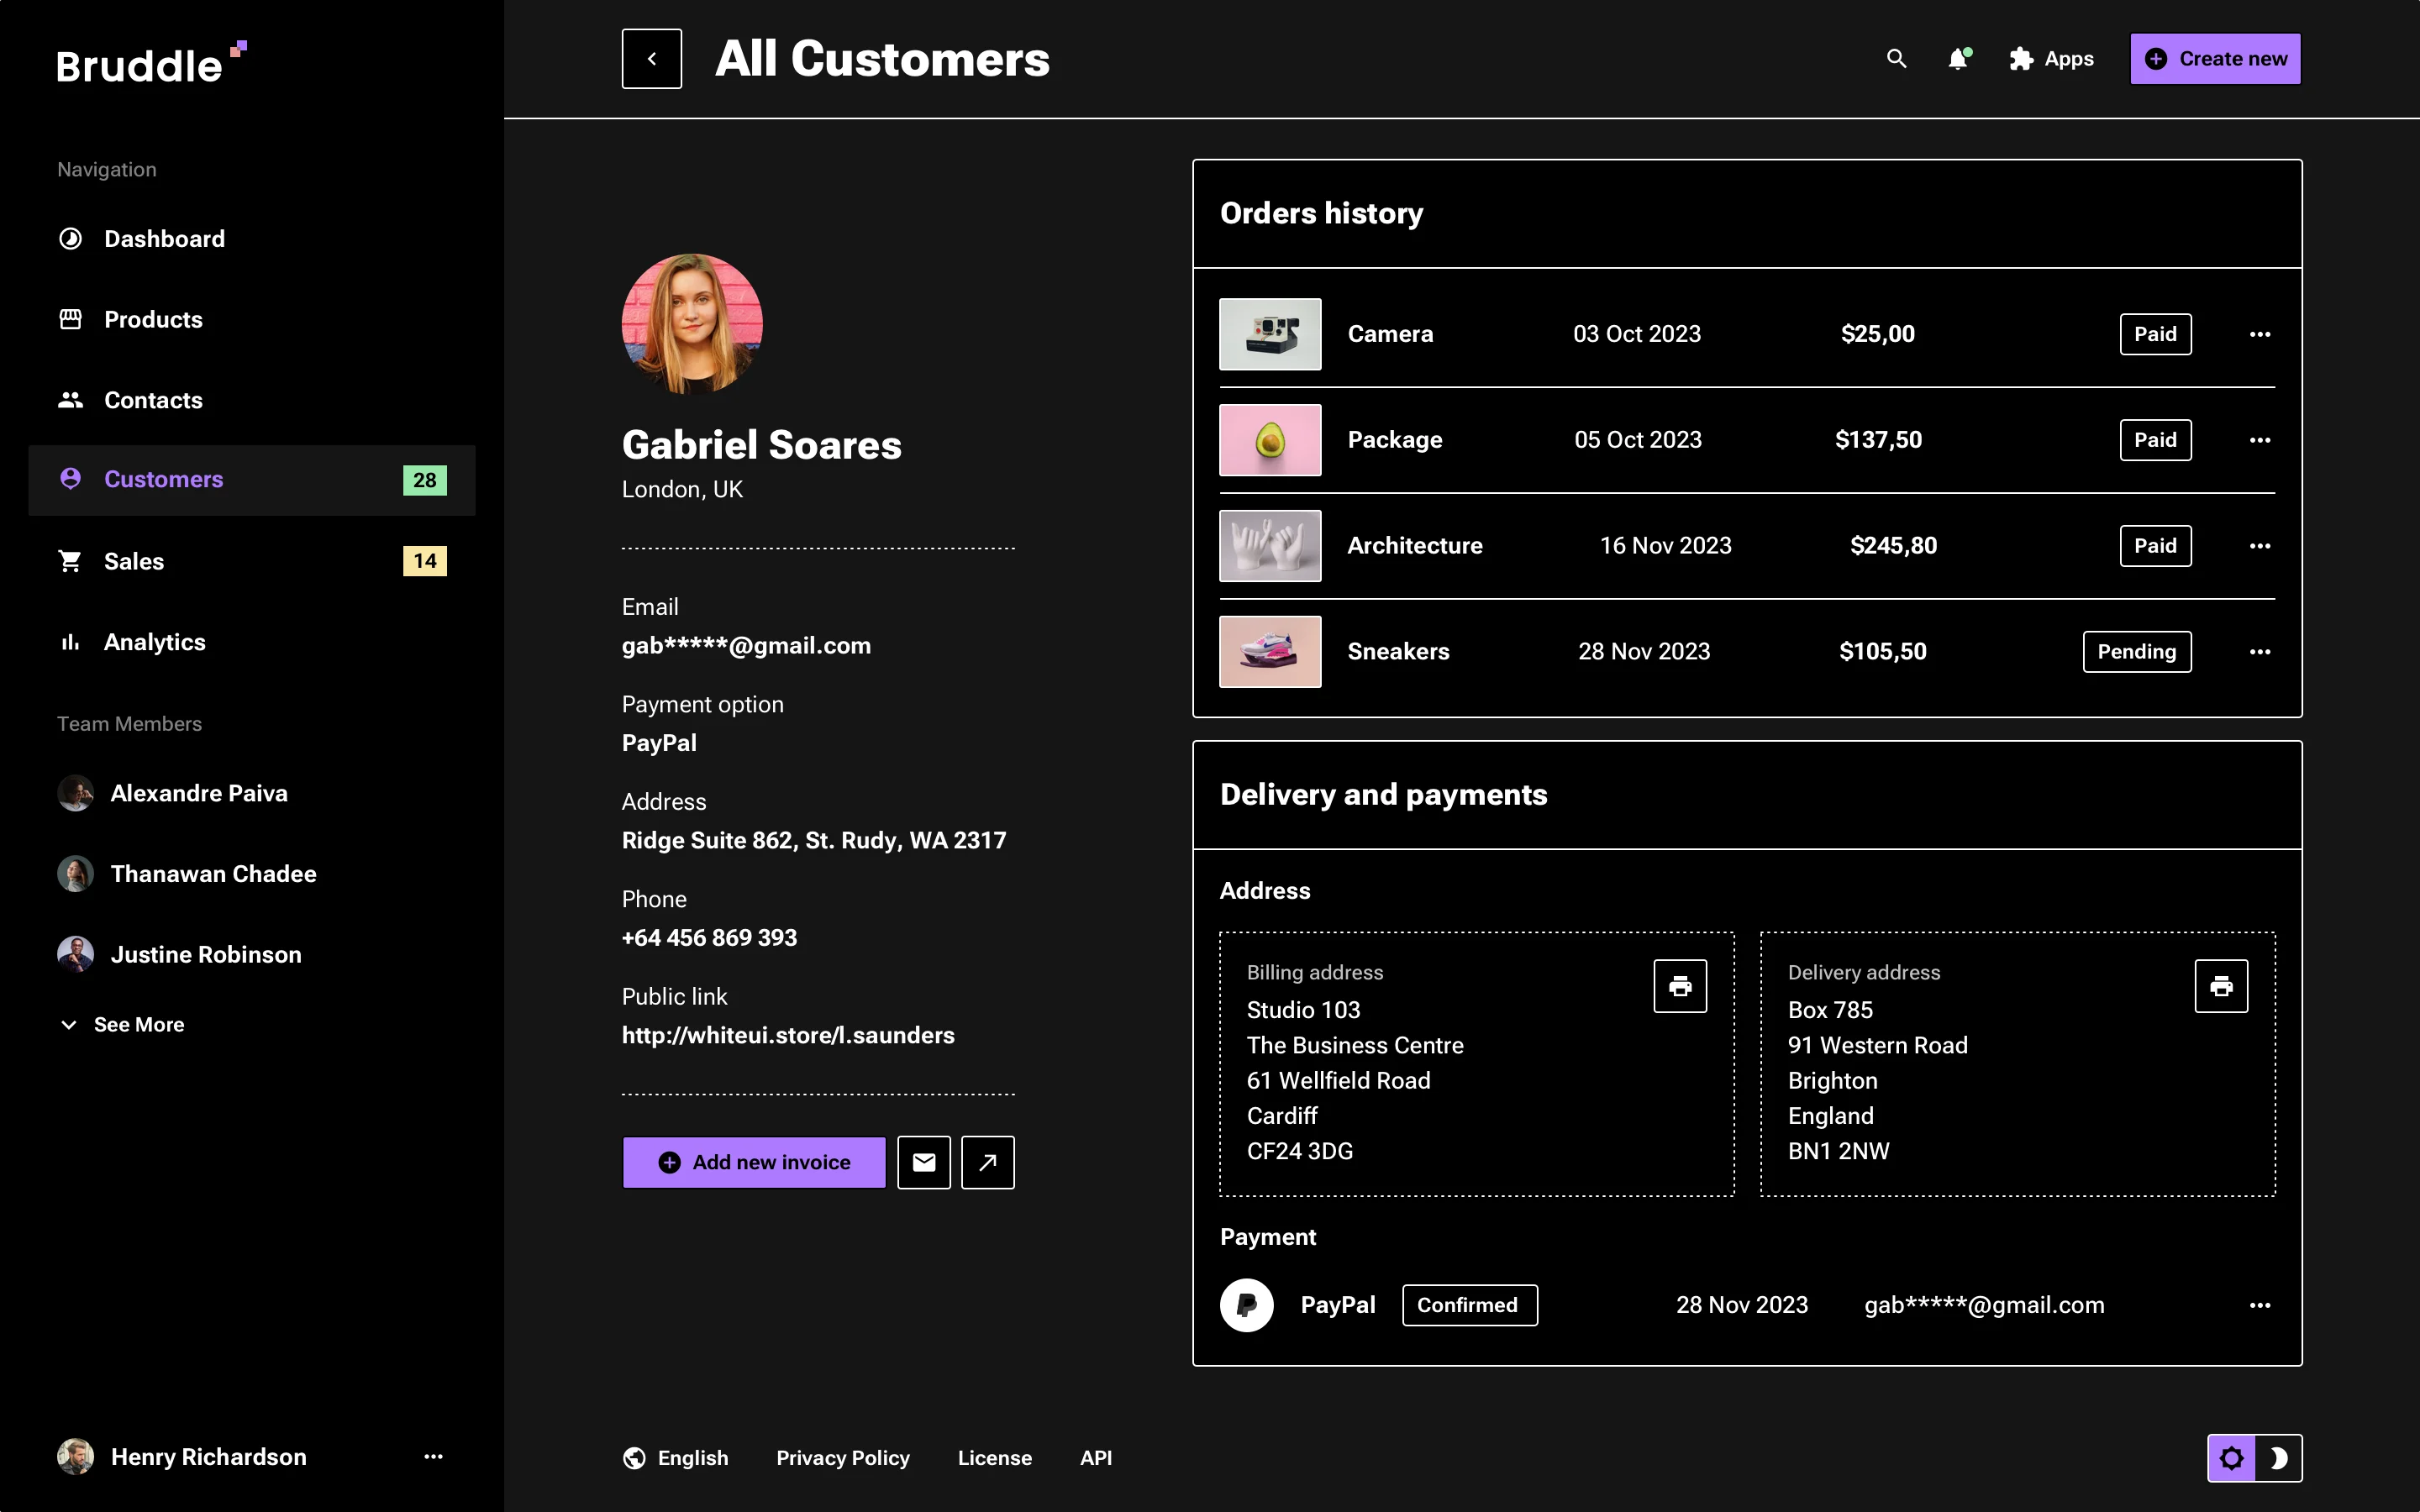Open settings via the gear icon
Viewport: 2420px width, 1512px height.
click(2232, 1457)
